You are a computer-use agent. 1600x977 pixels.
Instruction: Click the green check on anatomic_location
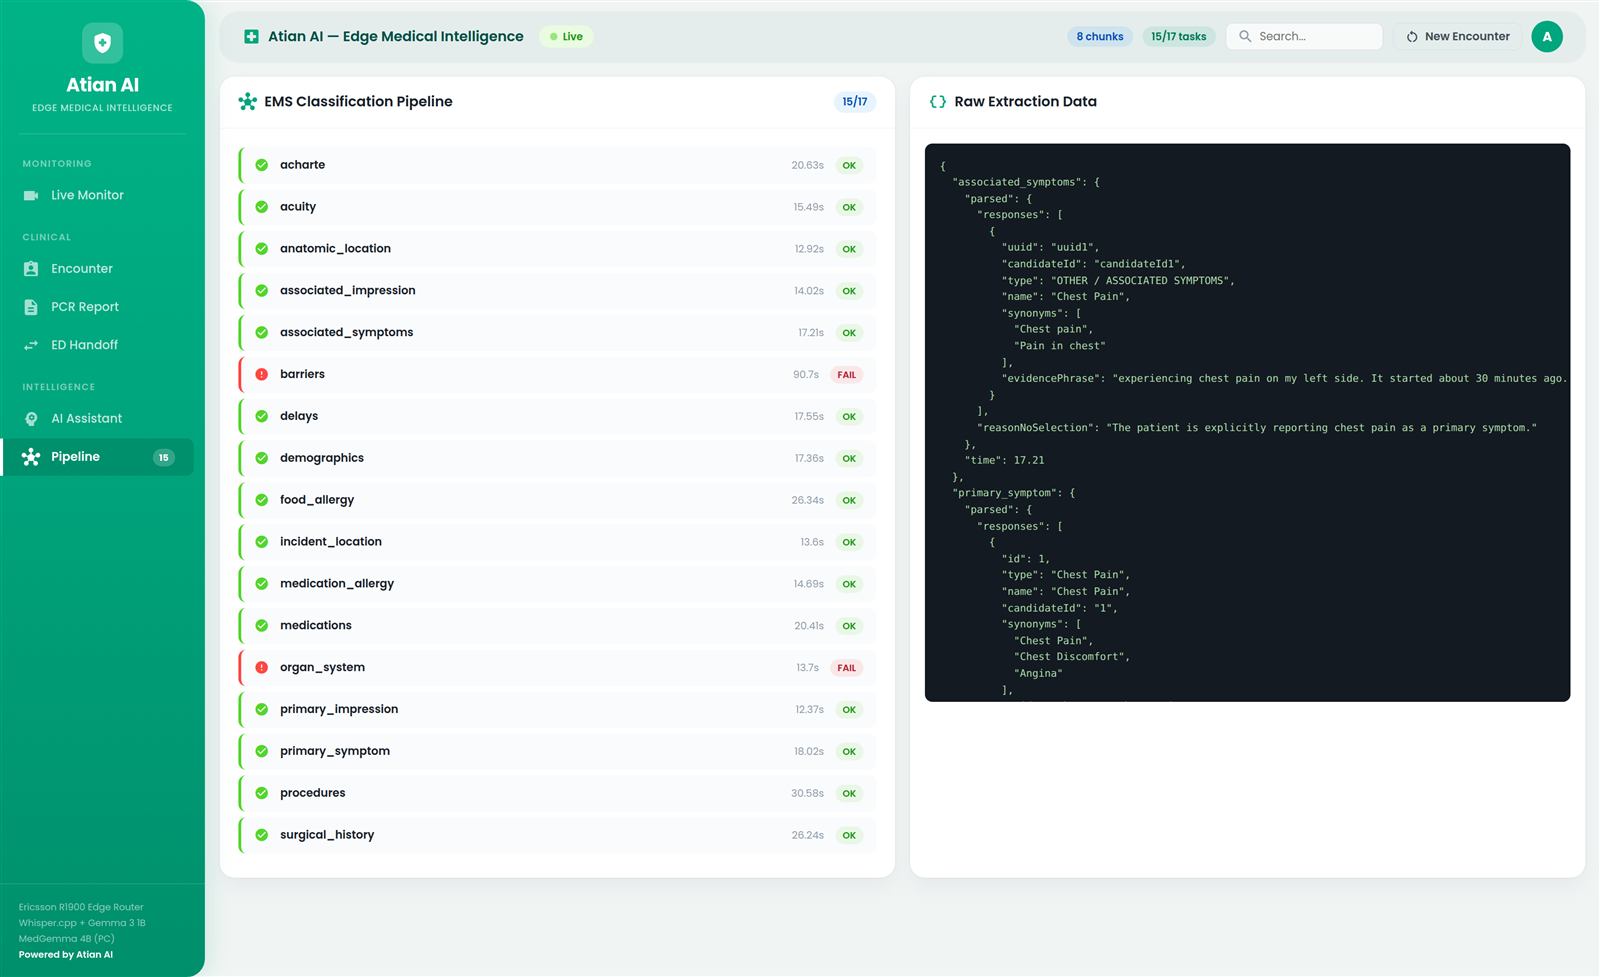[x=261, y=249]
